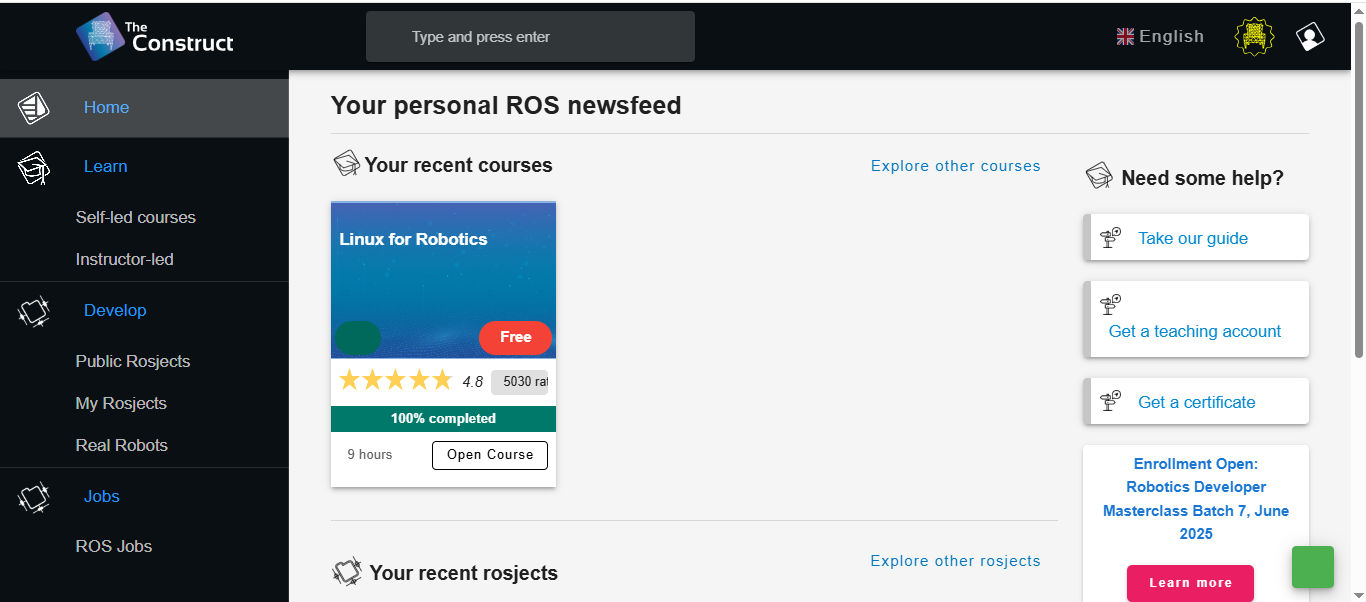
Task: Click the signpost icon on Take our guide
Action: point(1110,238)
